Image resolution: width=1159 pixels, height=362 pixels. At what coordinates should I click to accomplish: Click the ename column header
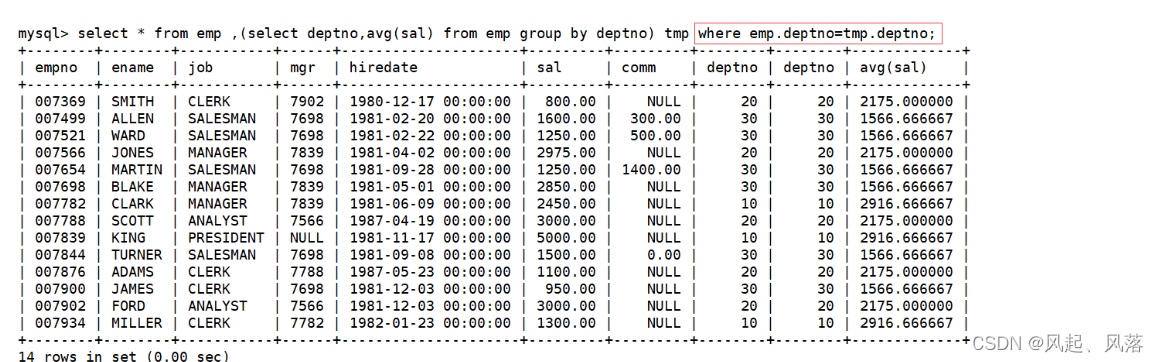(132, 68)
